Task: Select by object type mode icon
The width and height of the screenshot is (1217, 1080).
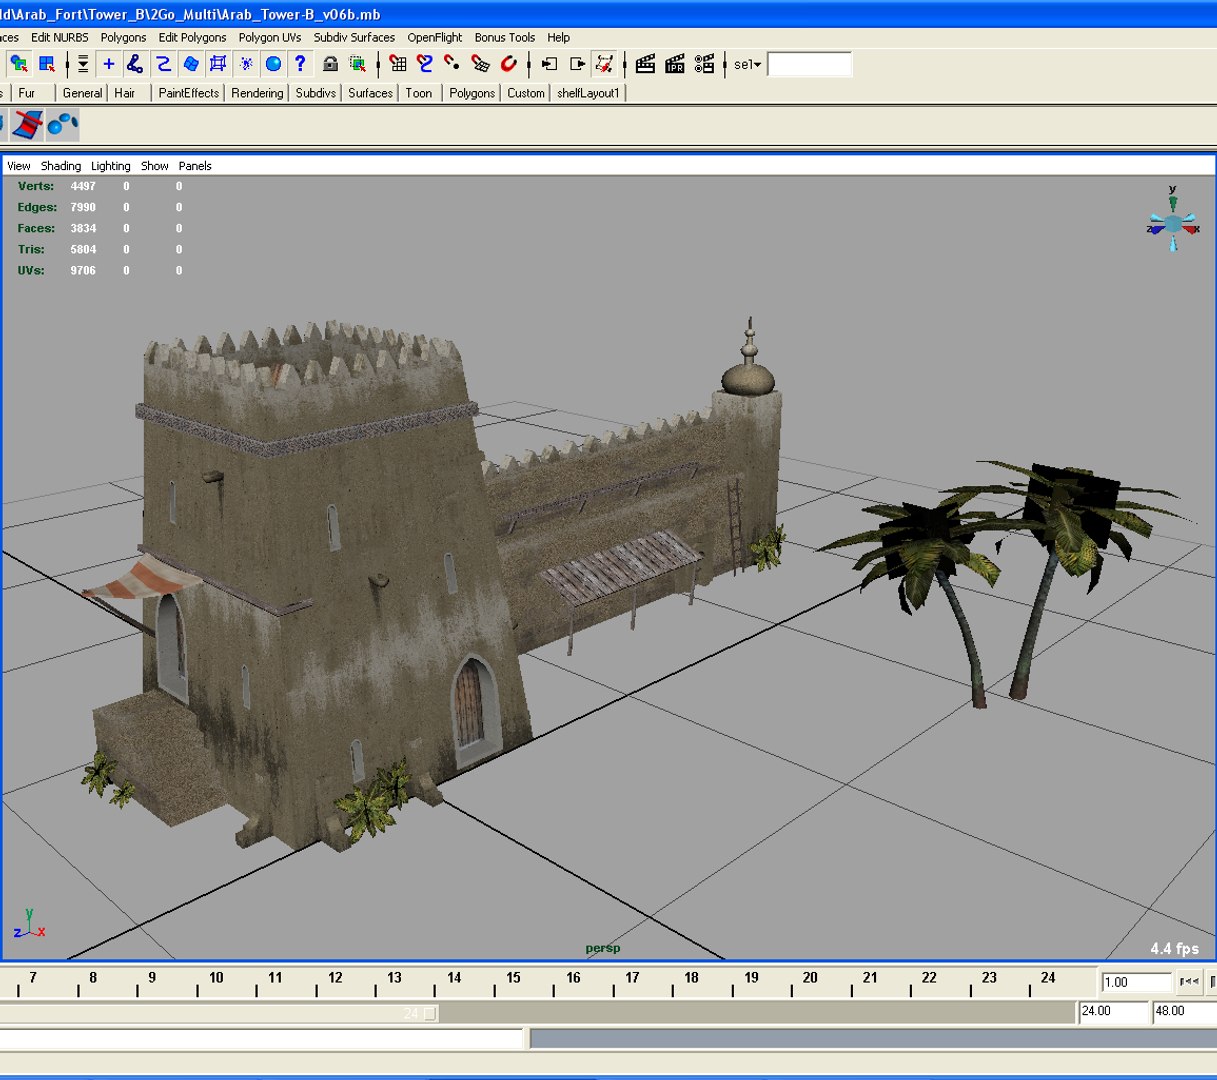Action: [x=47, y=64]
